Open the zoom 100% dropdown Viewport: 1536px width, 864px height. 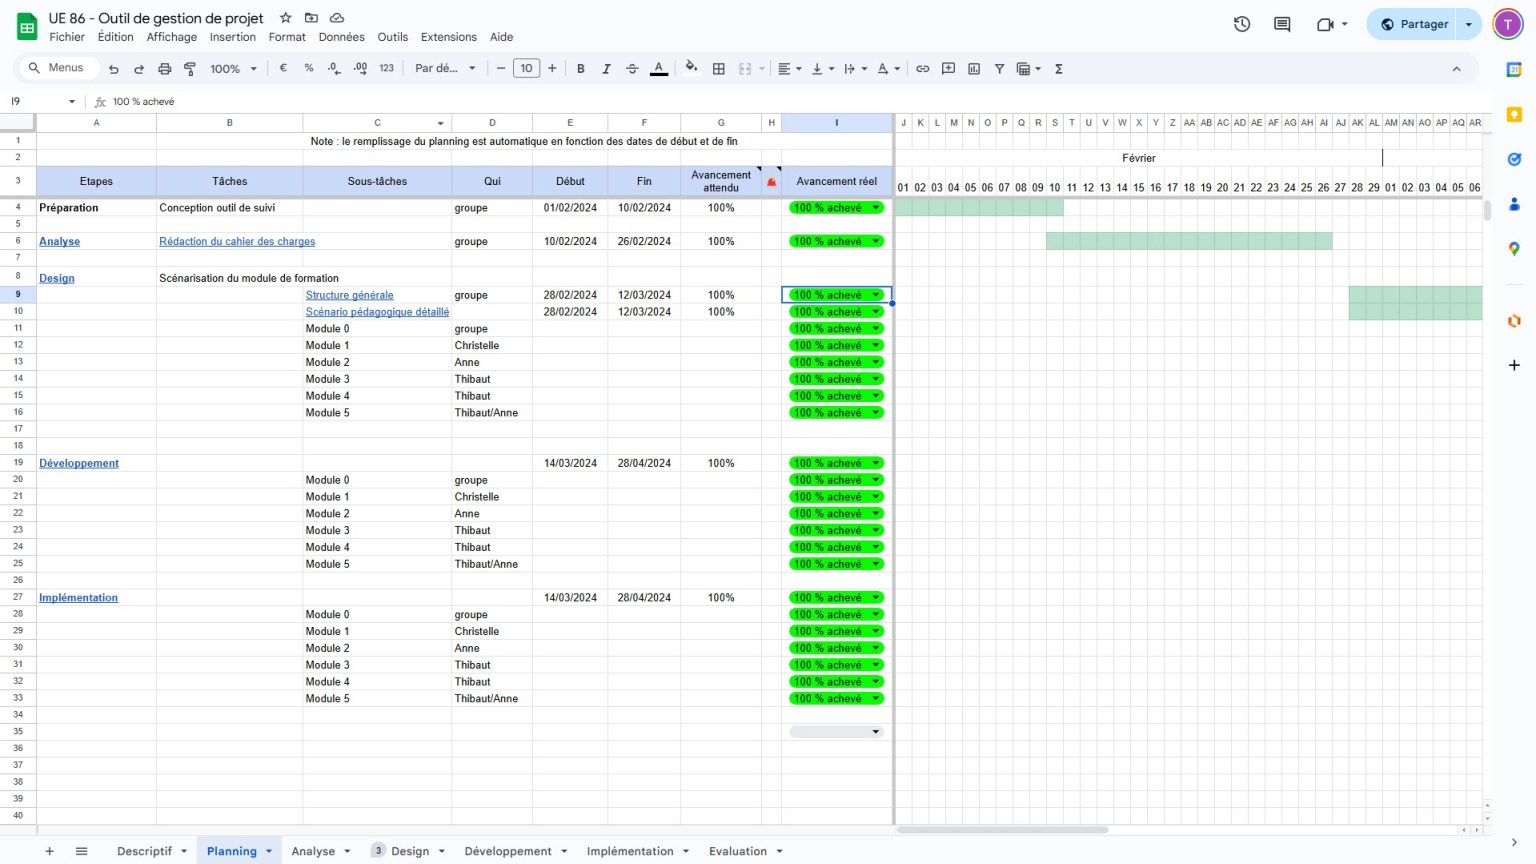[x=233, y=69]
